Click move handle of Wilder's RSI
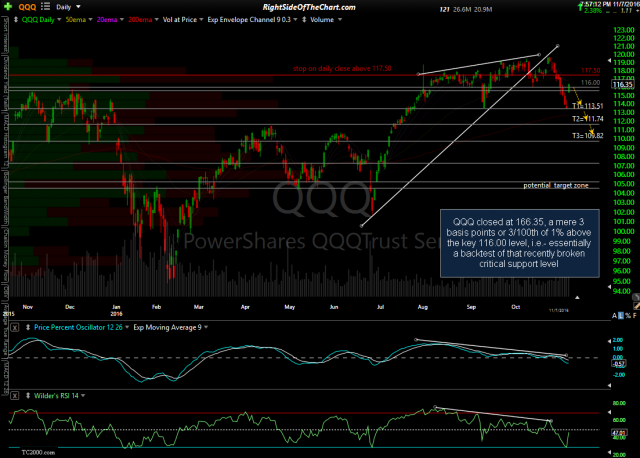 click(x=28, y=396)
